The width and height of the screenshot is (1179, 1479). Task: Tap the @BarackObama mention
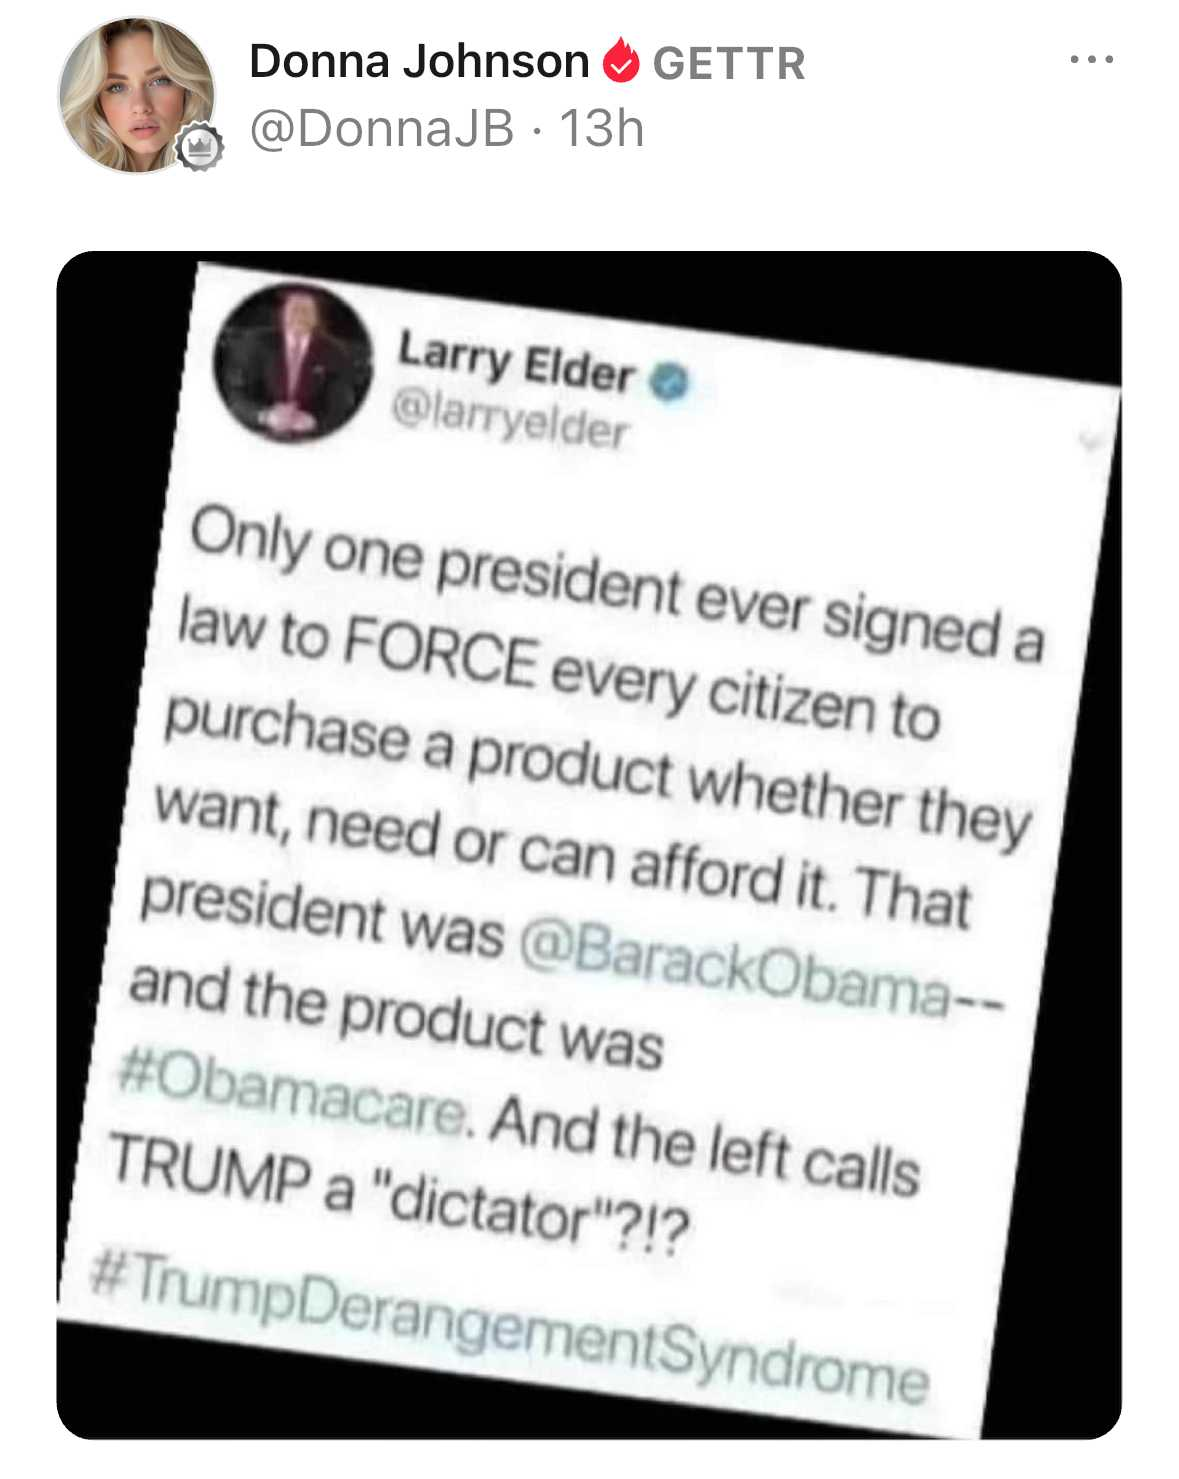(735, 967)
